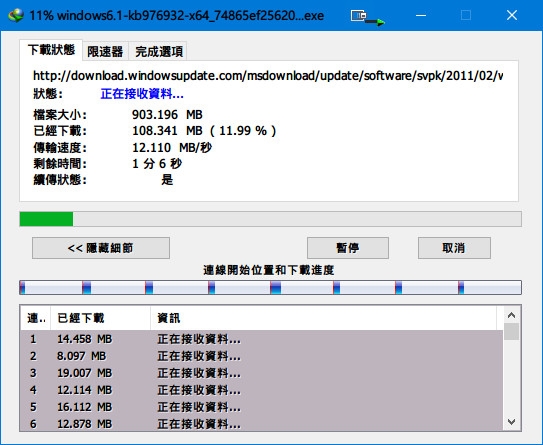543x445 pixels.
Task: Click the green download progress bar
Action: pyautogui.click(x=270, y=219)
